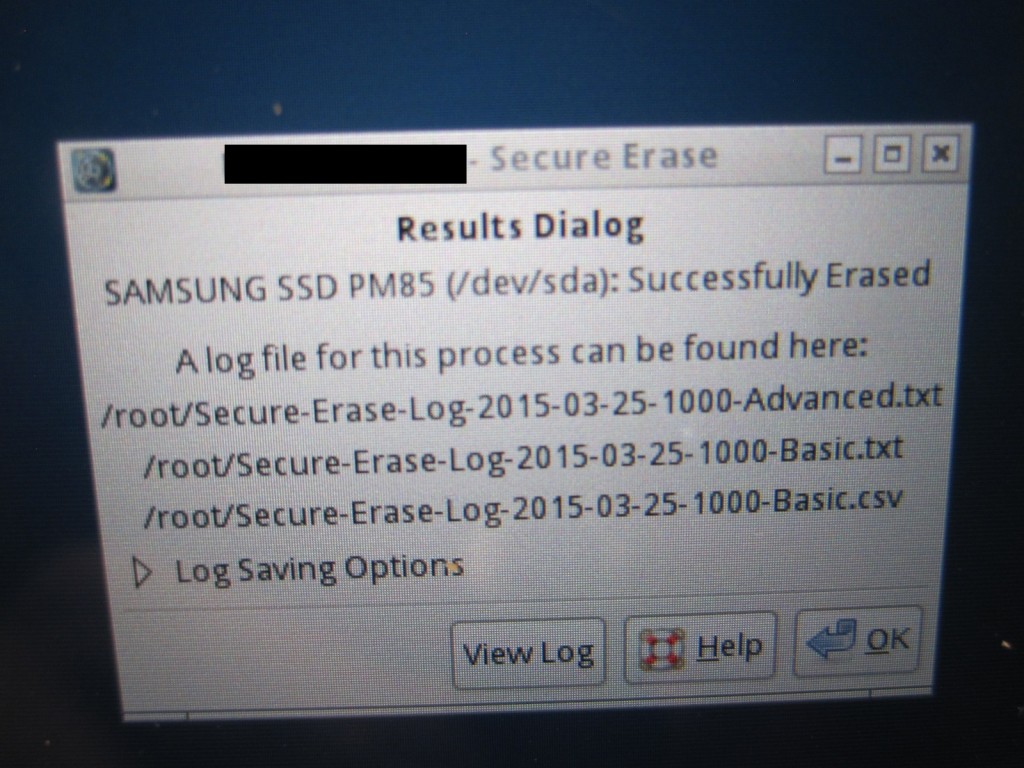This screenshot has height=768, width=1024.
Task: Click the empty area left of View Log
Action: tap(287, 656)
